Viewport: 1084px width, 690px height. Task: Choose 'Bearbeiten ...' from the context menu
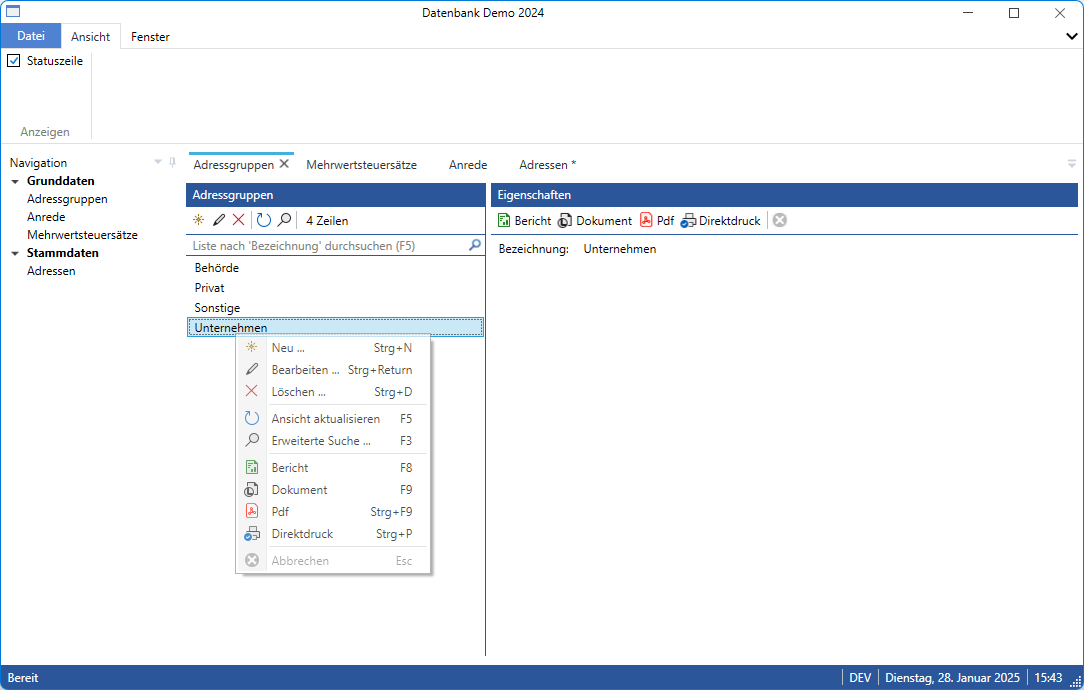click(333, 370)
